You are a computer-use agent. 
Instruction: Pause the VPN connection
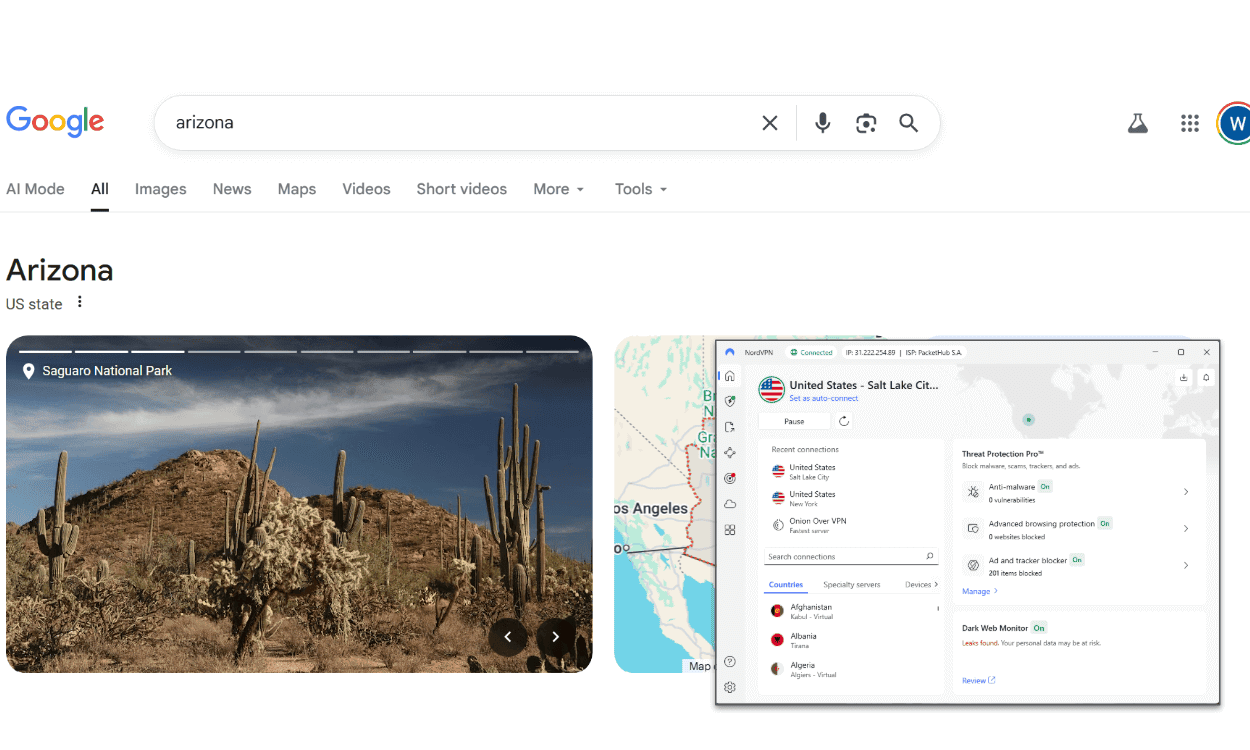(x=794, y=422)
